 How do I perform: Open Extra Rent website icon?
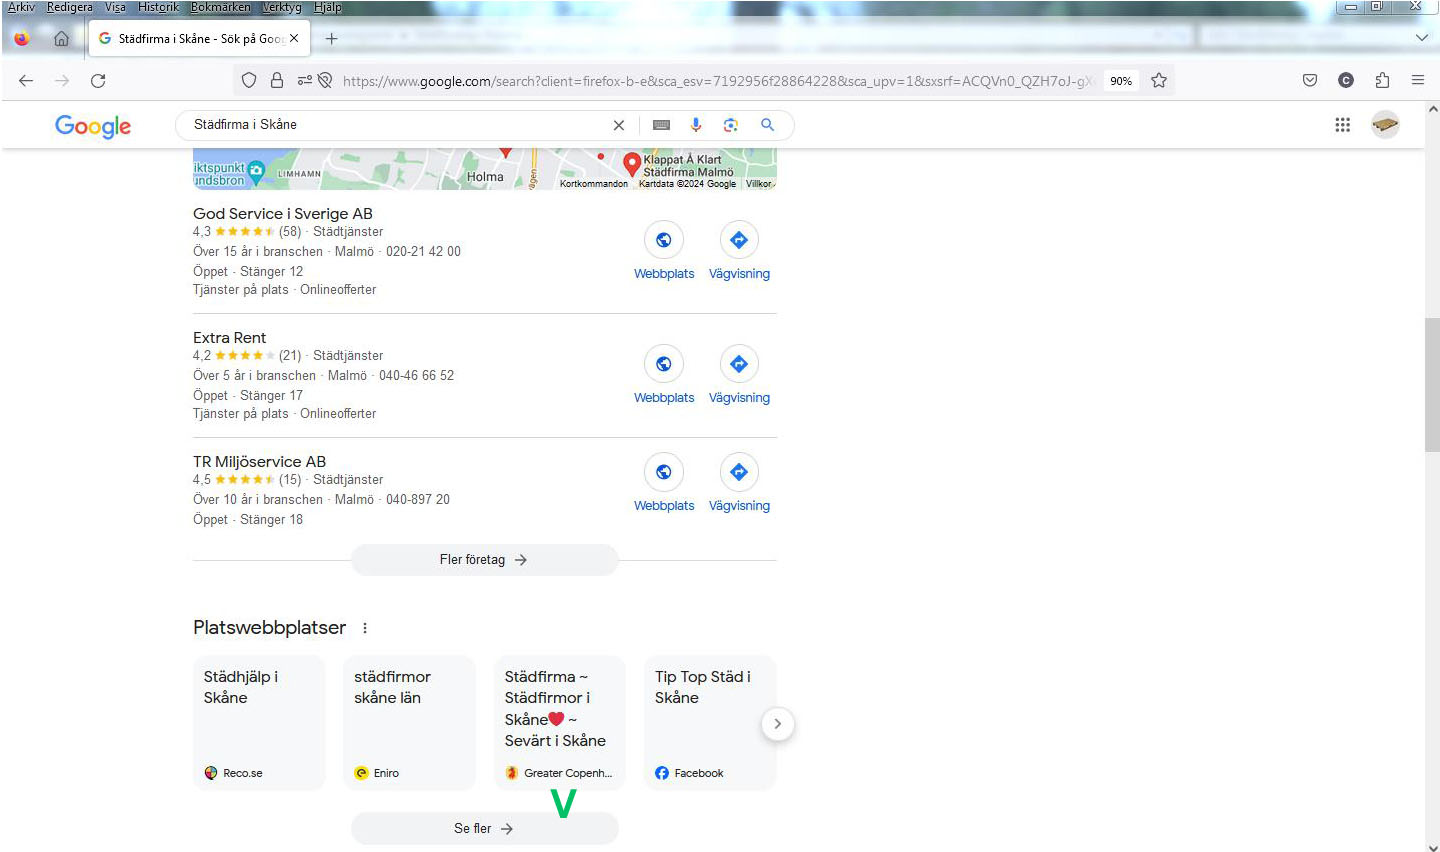coord(664,364)
